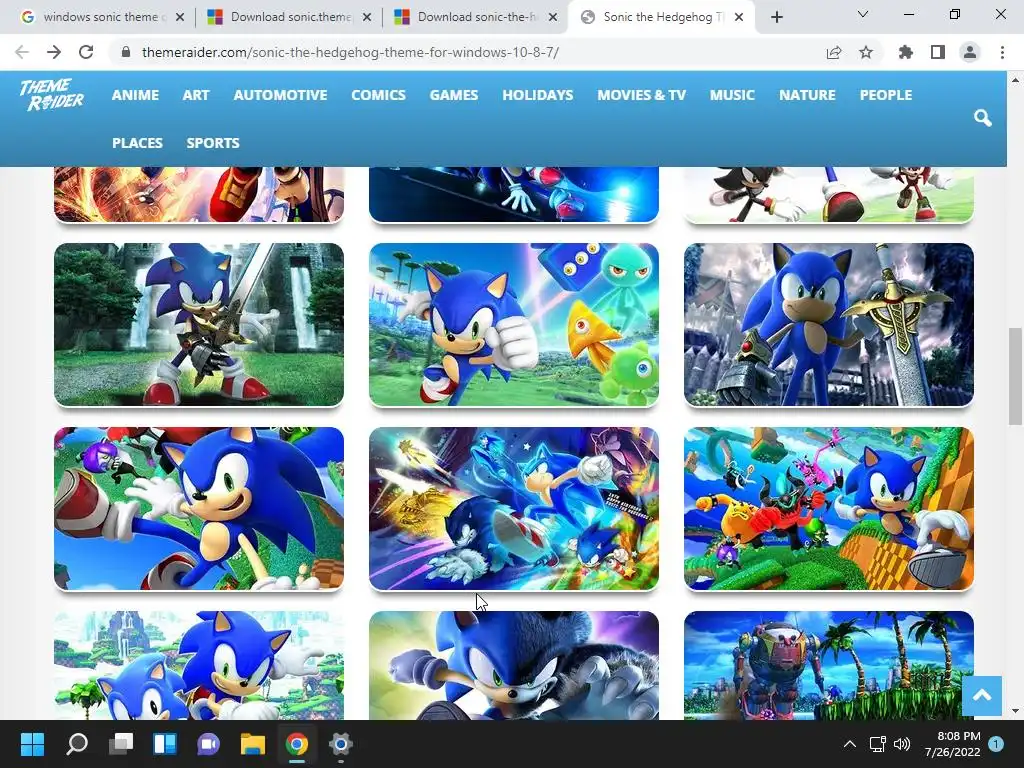
Task: Open Chrome three-dot menu
Action: [x=1002, y=52]
